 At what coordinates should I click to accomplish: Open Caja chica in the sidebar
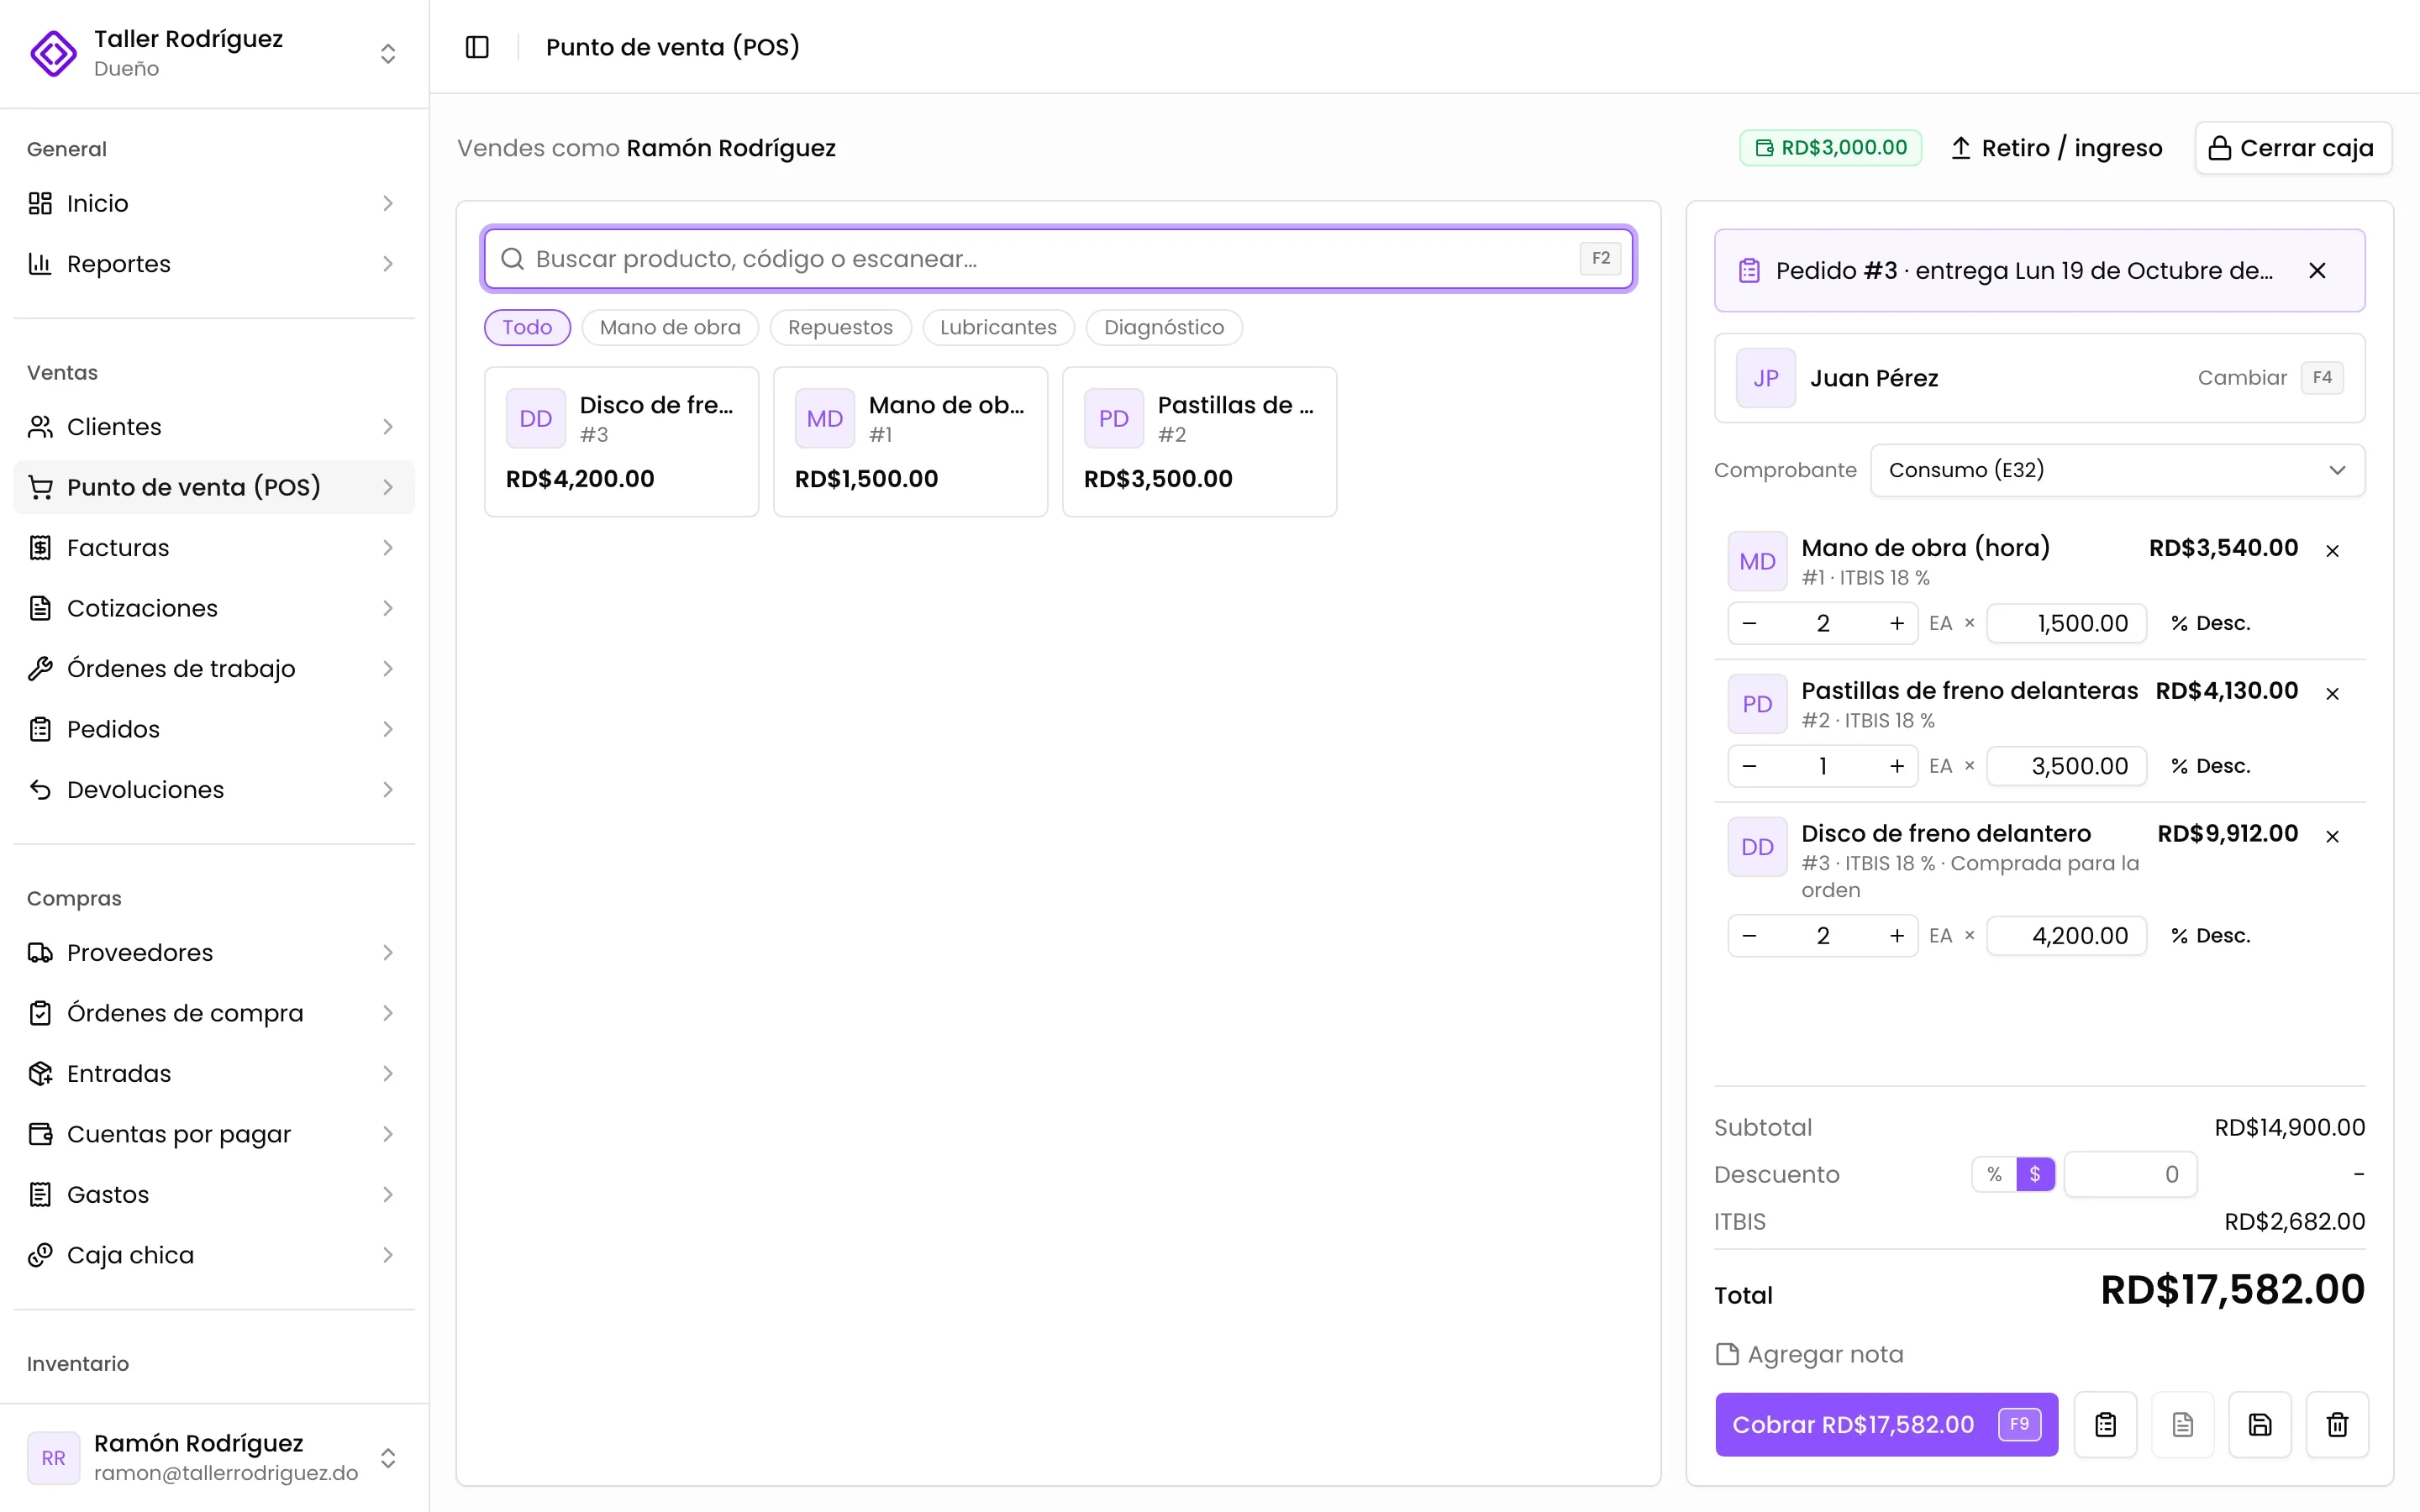point(214,1255)
